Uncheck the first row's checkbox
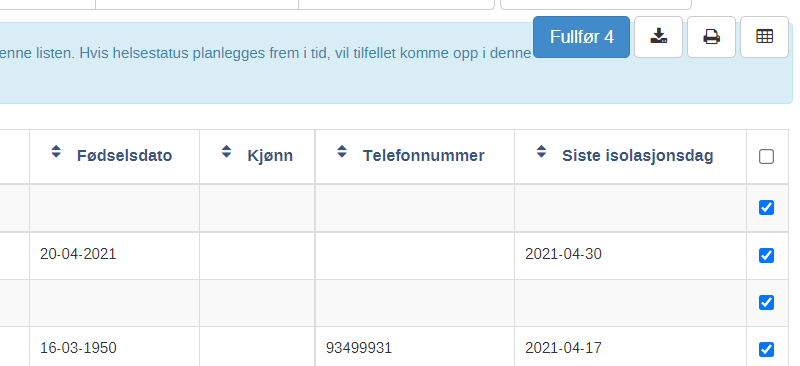The height and width of the screenshot is (366, 800). tap(766, 208)
